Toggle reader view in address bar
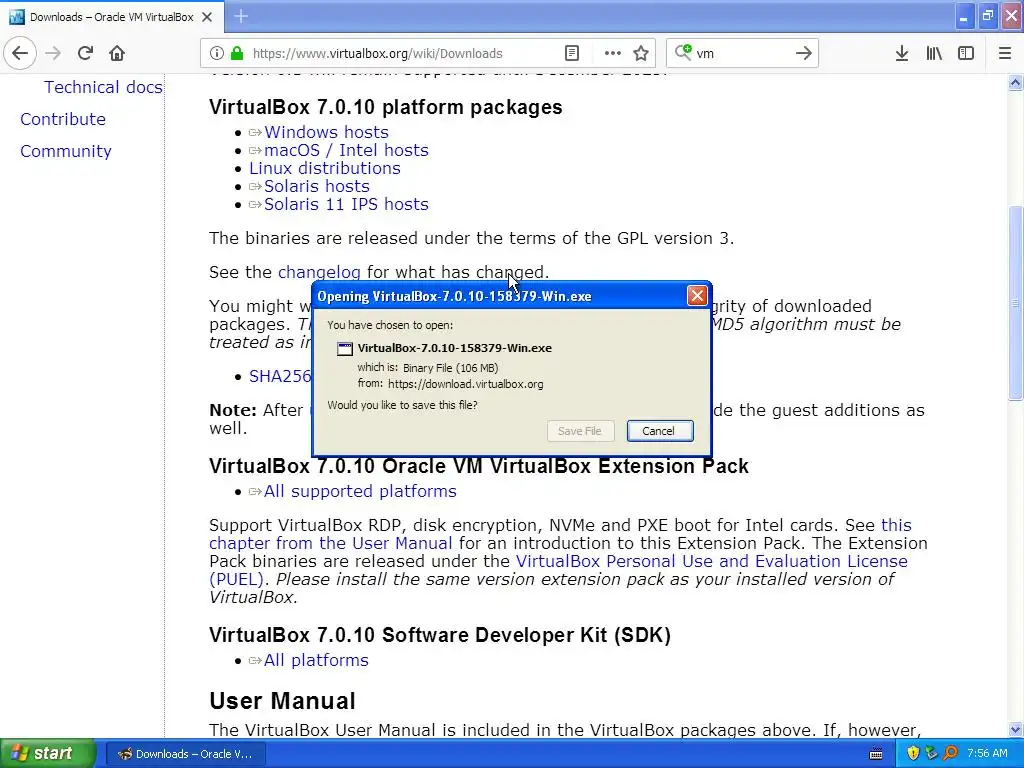The image size is (1024, 768). [571, 53]
